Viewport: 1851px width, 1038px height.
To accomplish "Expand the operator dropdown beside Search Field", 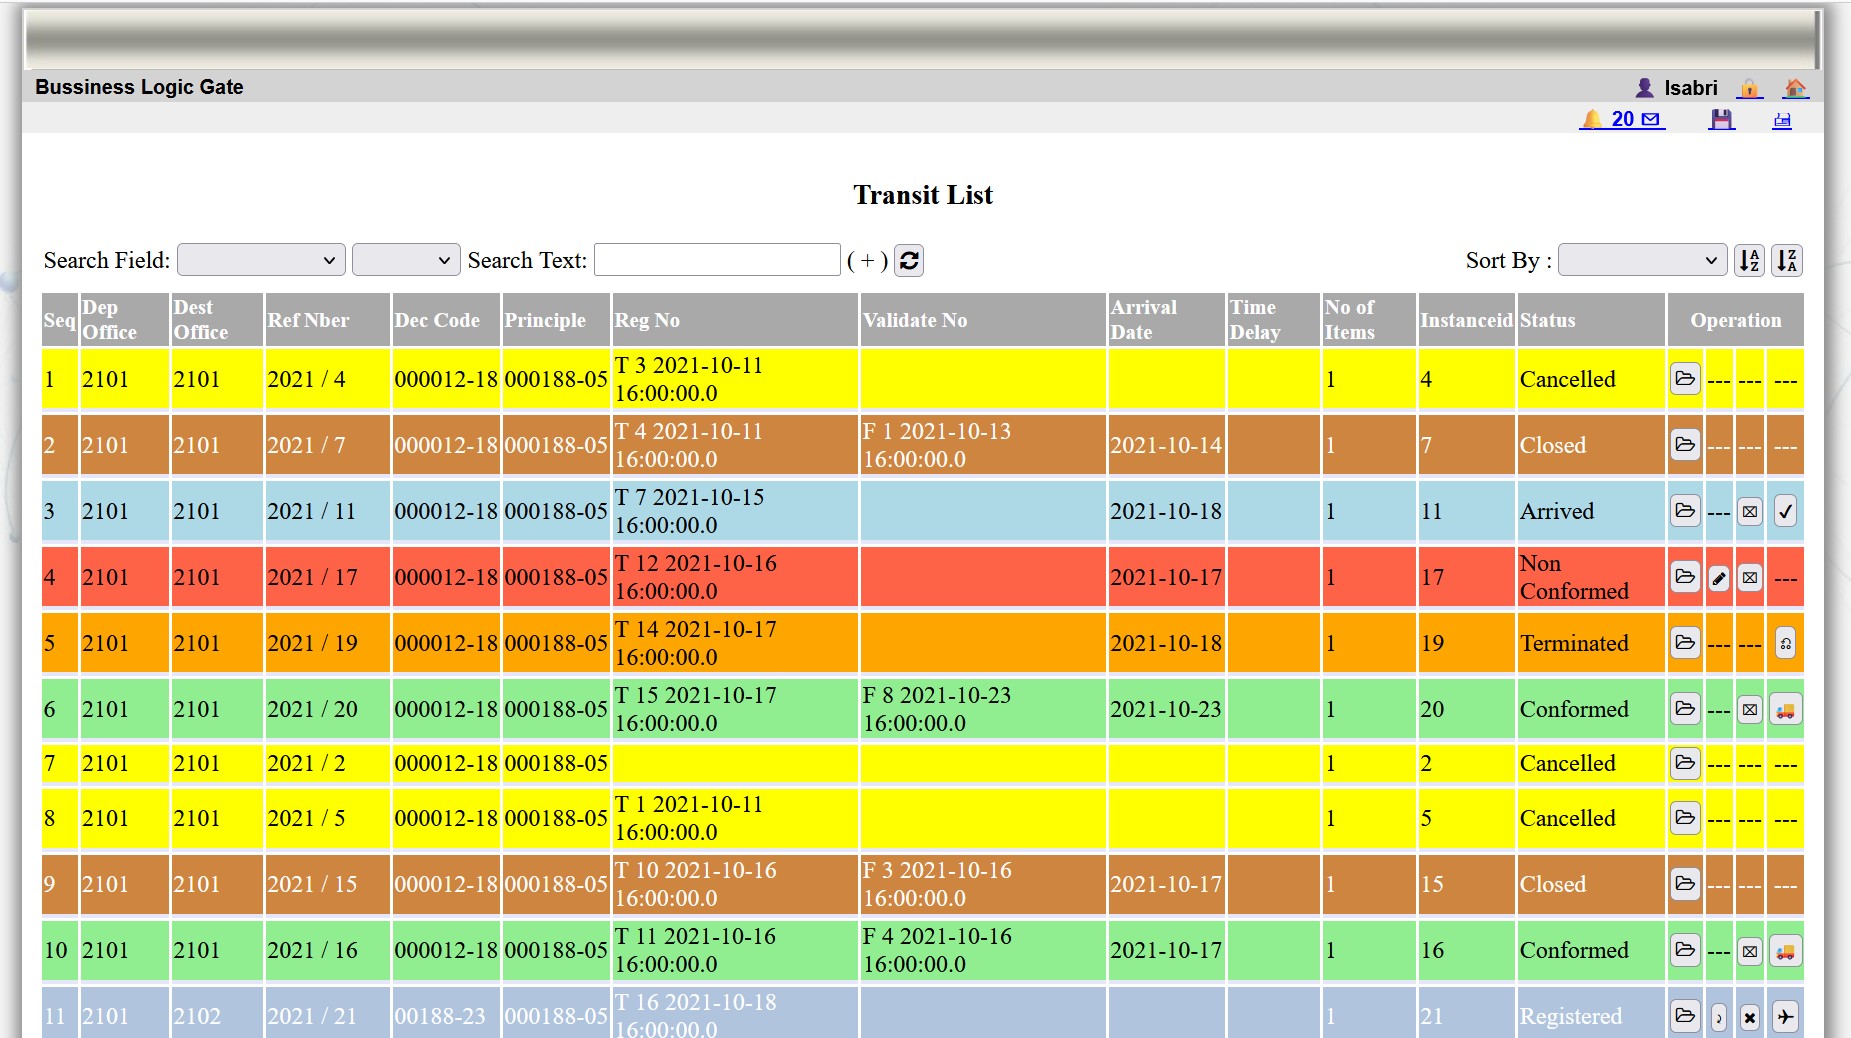I will click(406, 260).
